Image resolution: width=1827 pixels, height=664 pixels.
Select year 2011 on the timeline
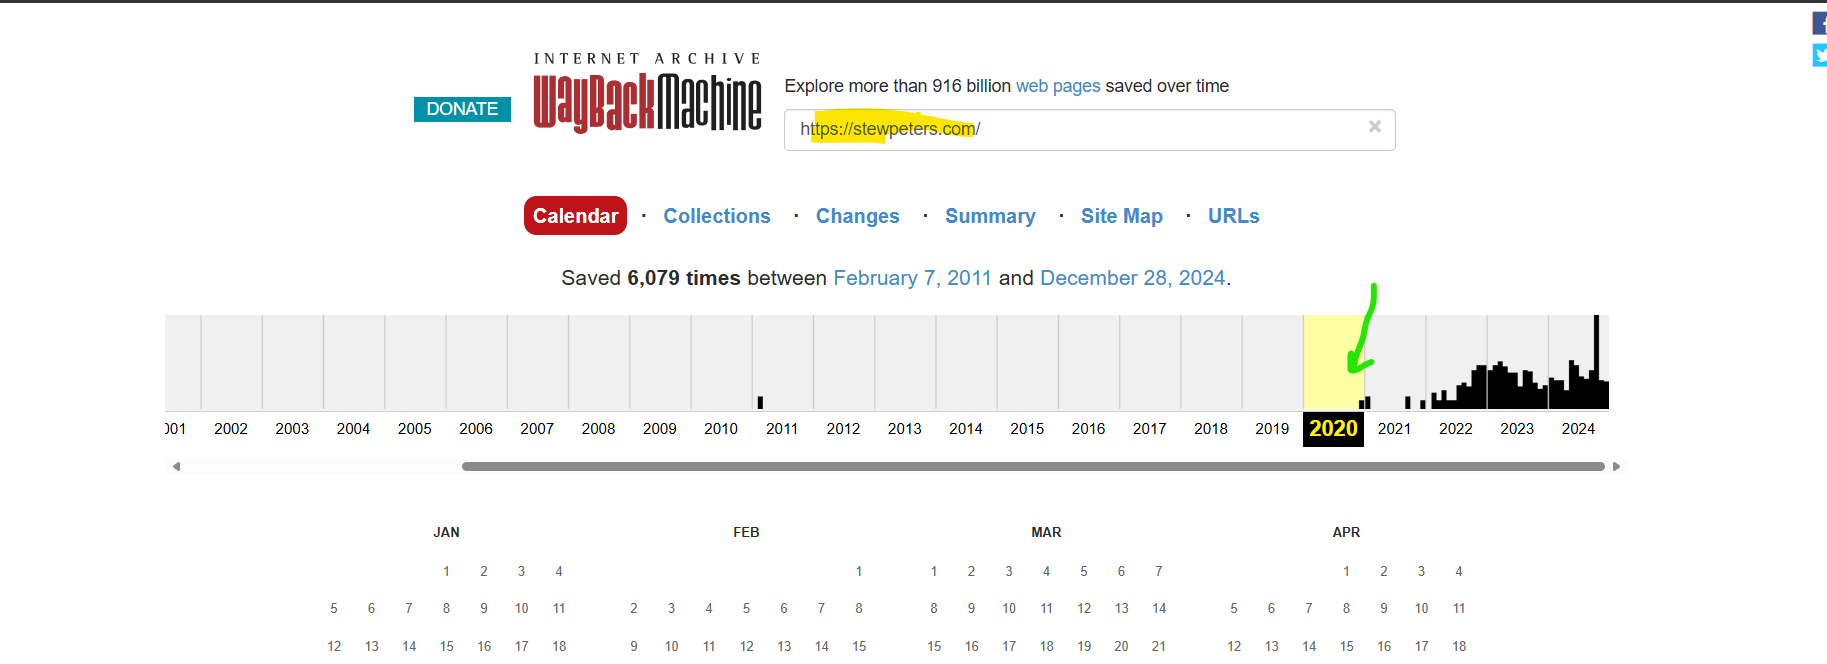point(782,428)
